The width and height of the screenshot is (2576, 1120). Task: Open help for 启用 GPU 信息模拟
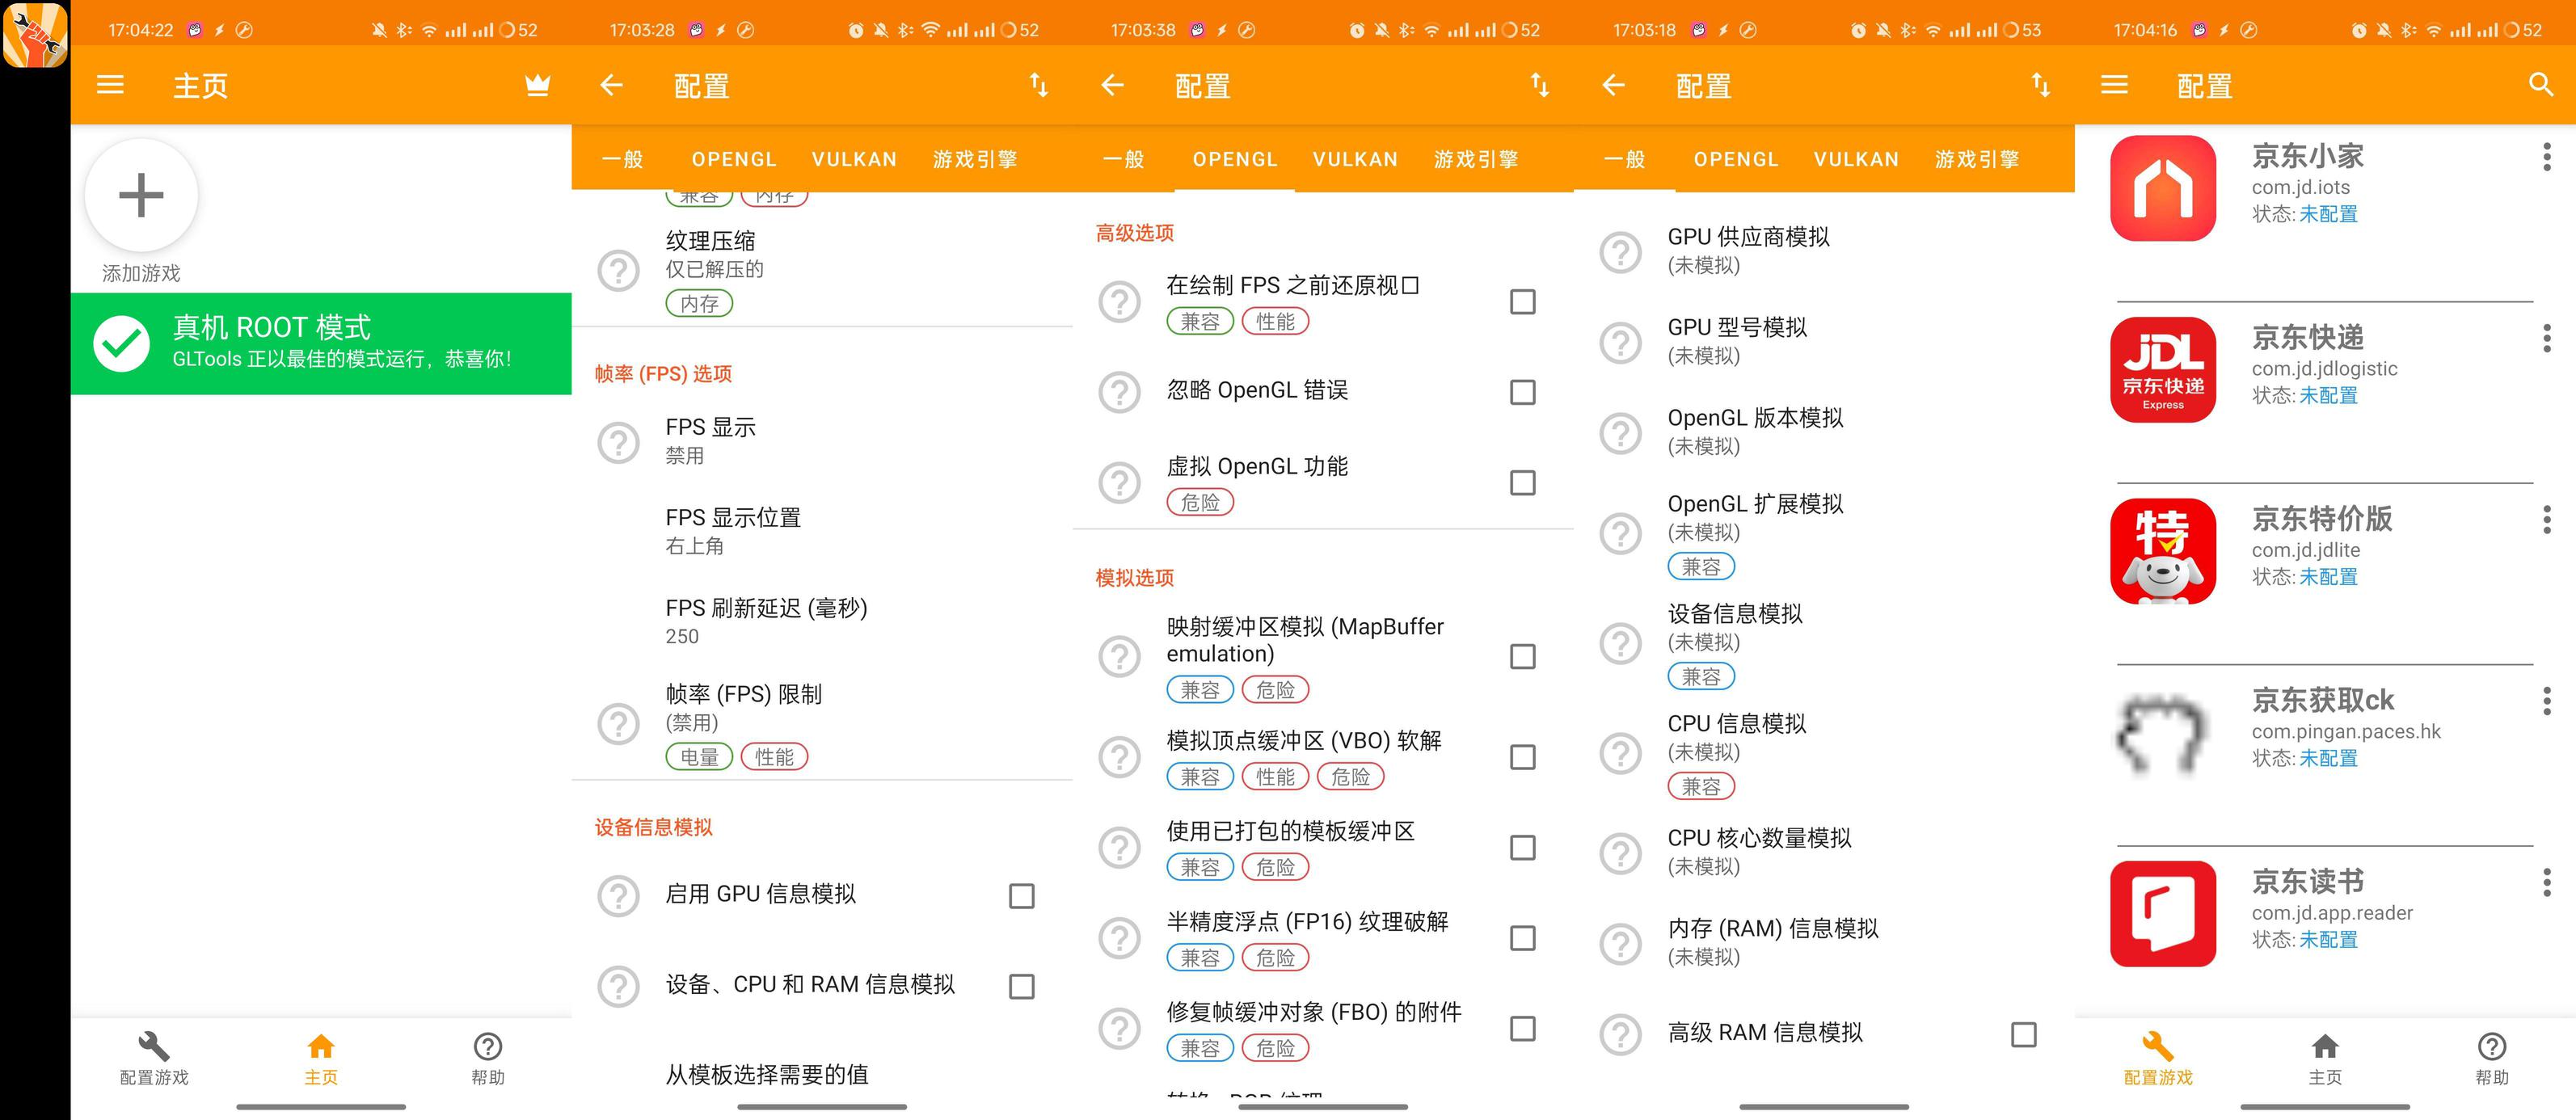[x=618, y=896]
